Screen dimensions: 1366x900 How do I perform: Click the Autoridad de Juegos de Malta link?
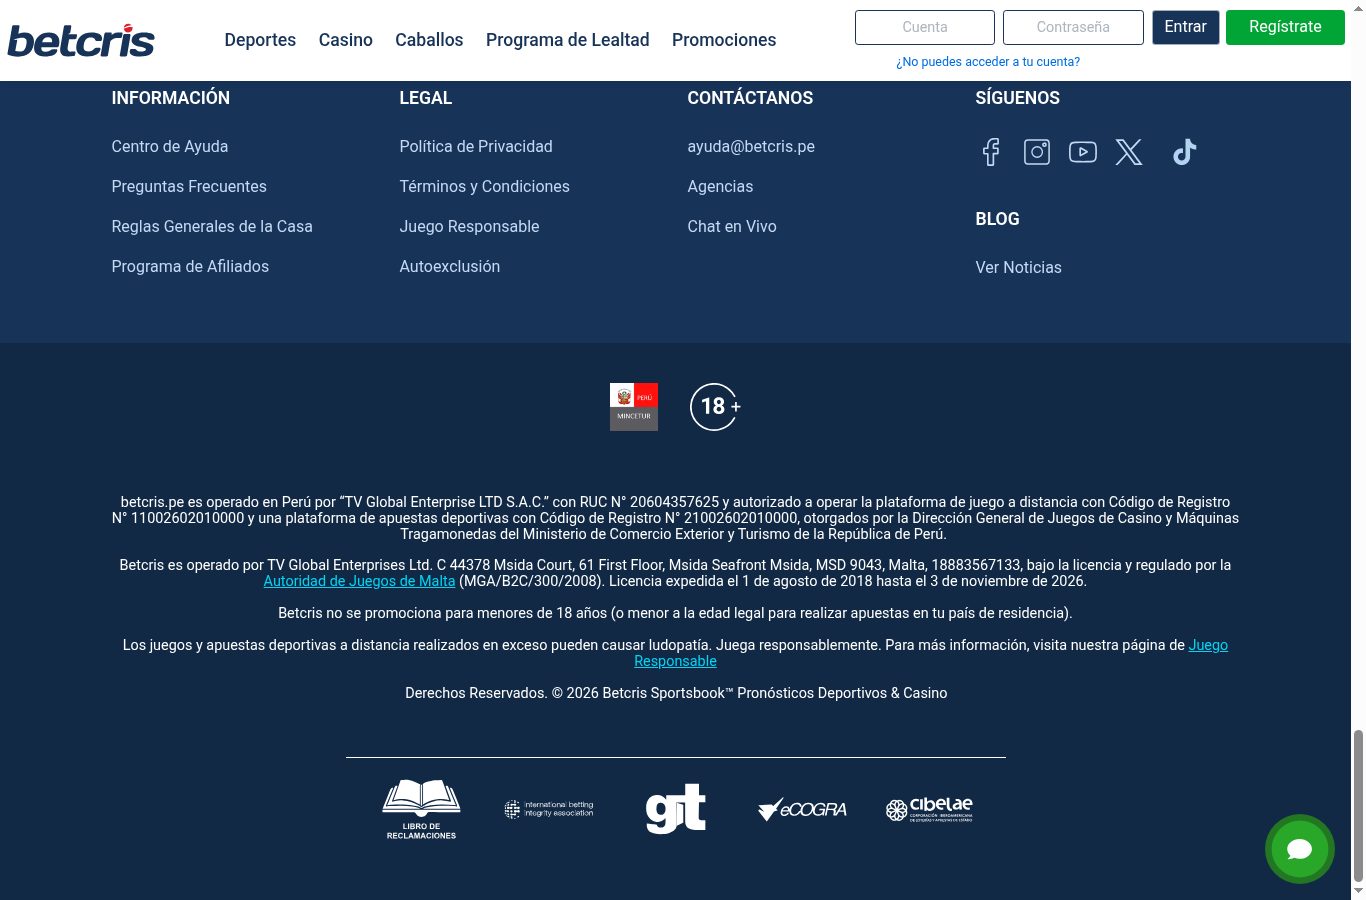click(359, 581)
